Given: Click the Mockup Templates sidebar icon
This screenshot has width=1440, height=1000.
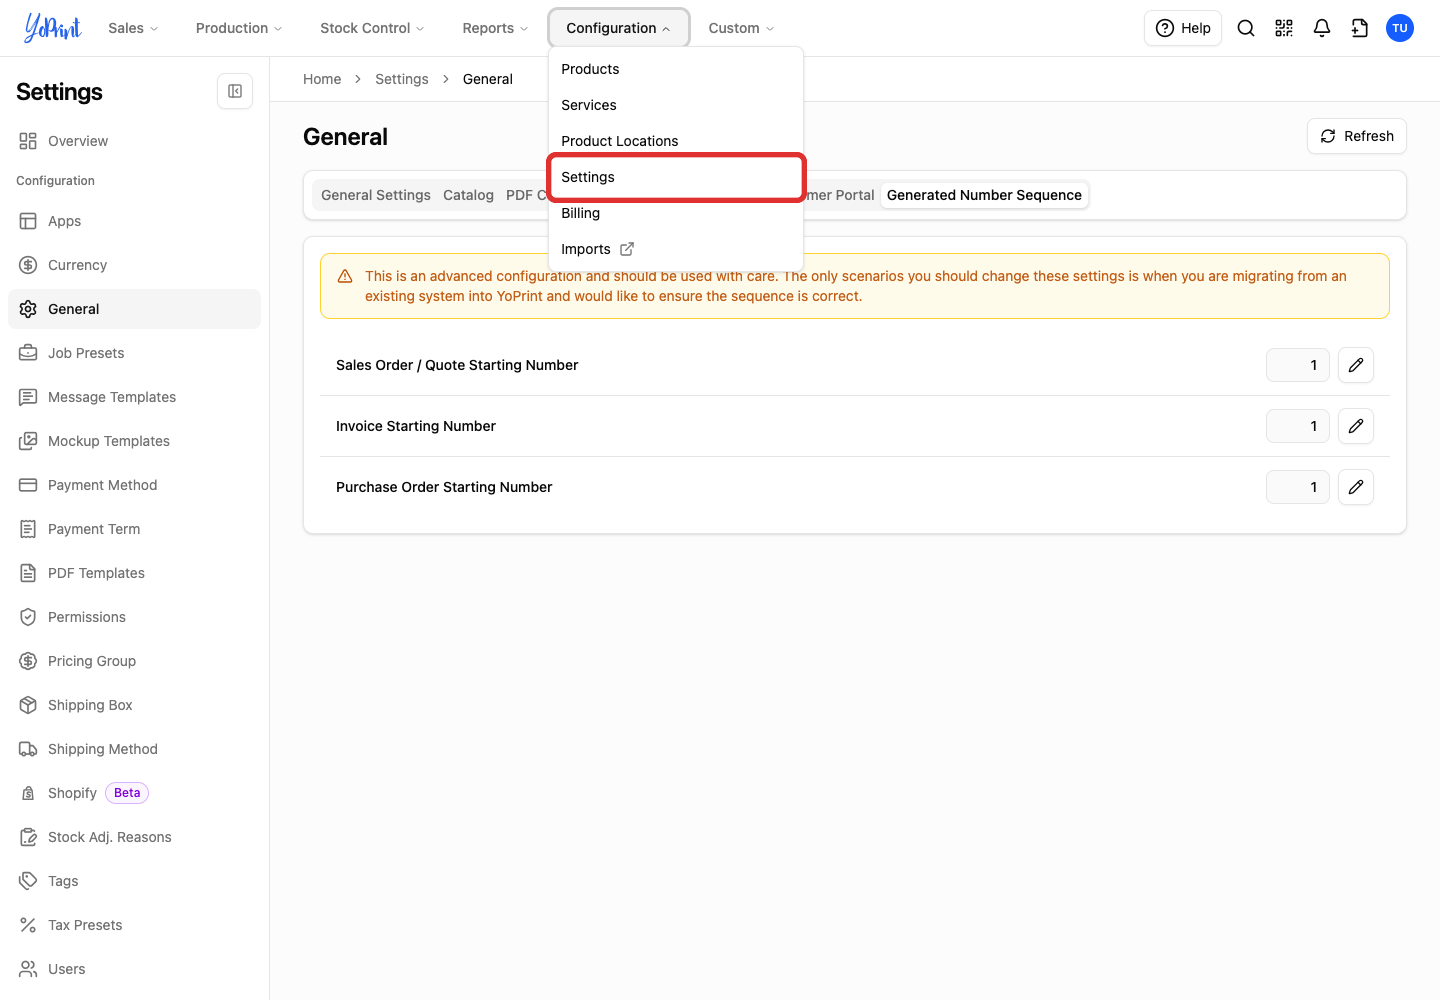Looking at the screenshot, I should [28, 441].
